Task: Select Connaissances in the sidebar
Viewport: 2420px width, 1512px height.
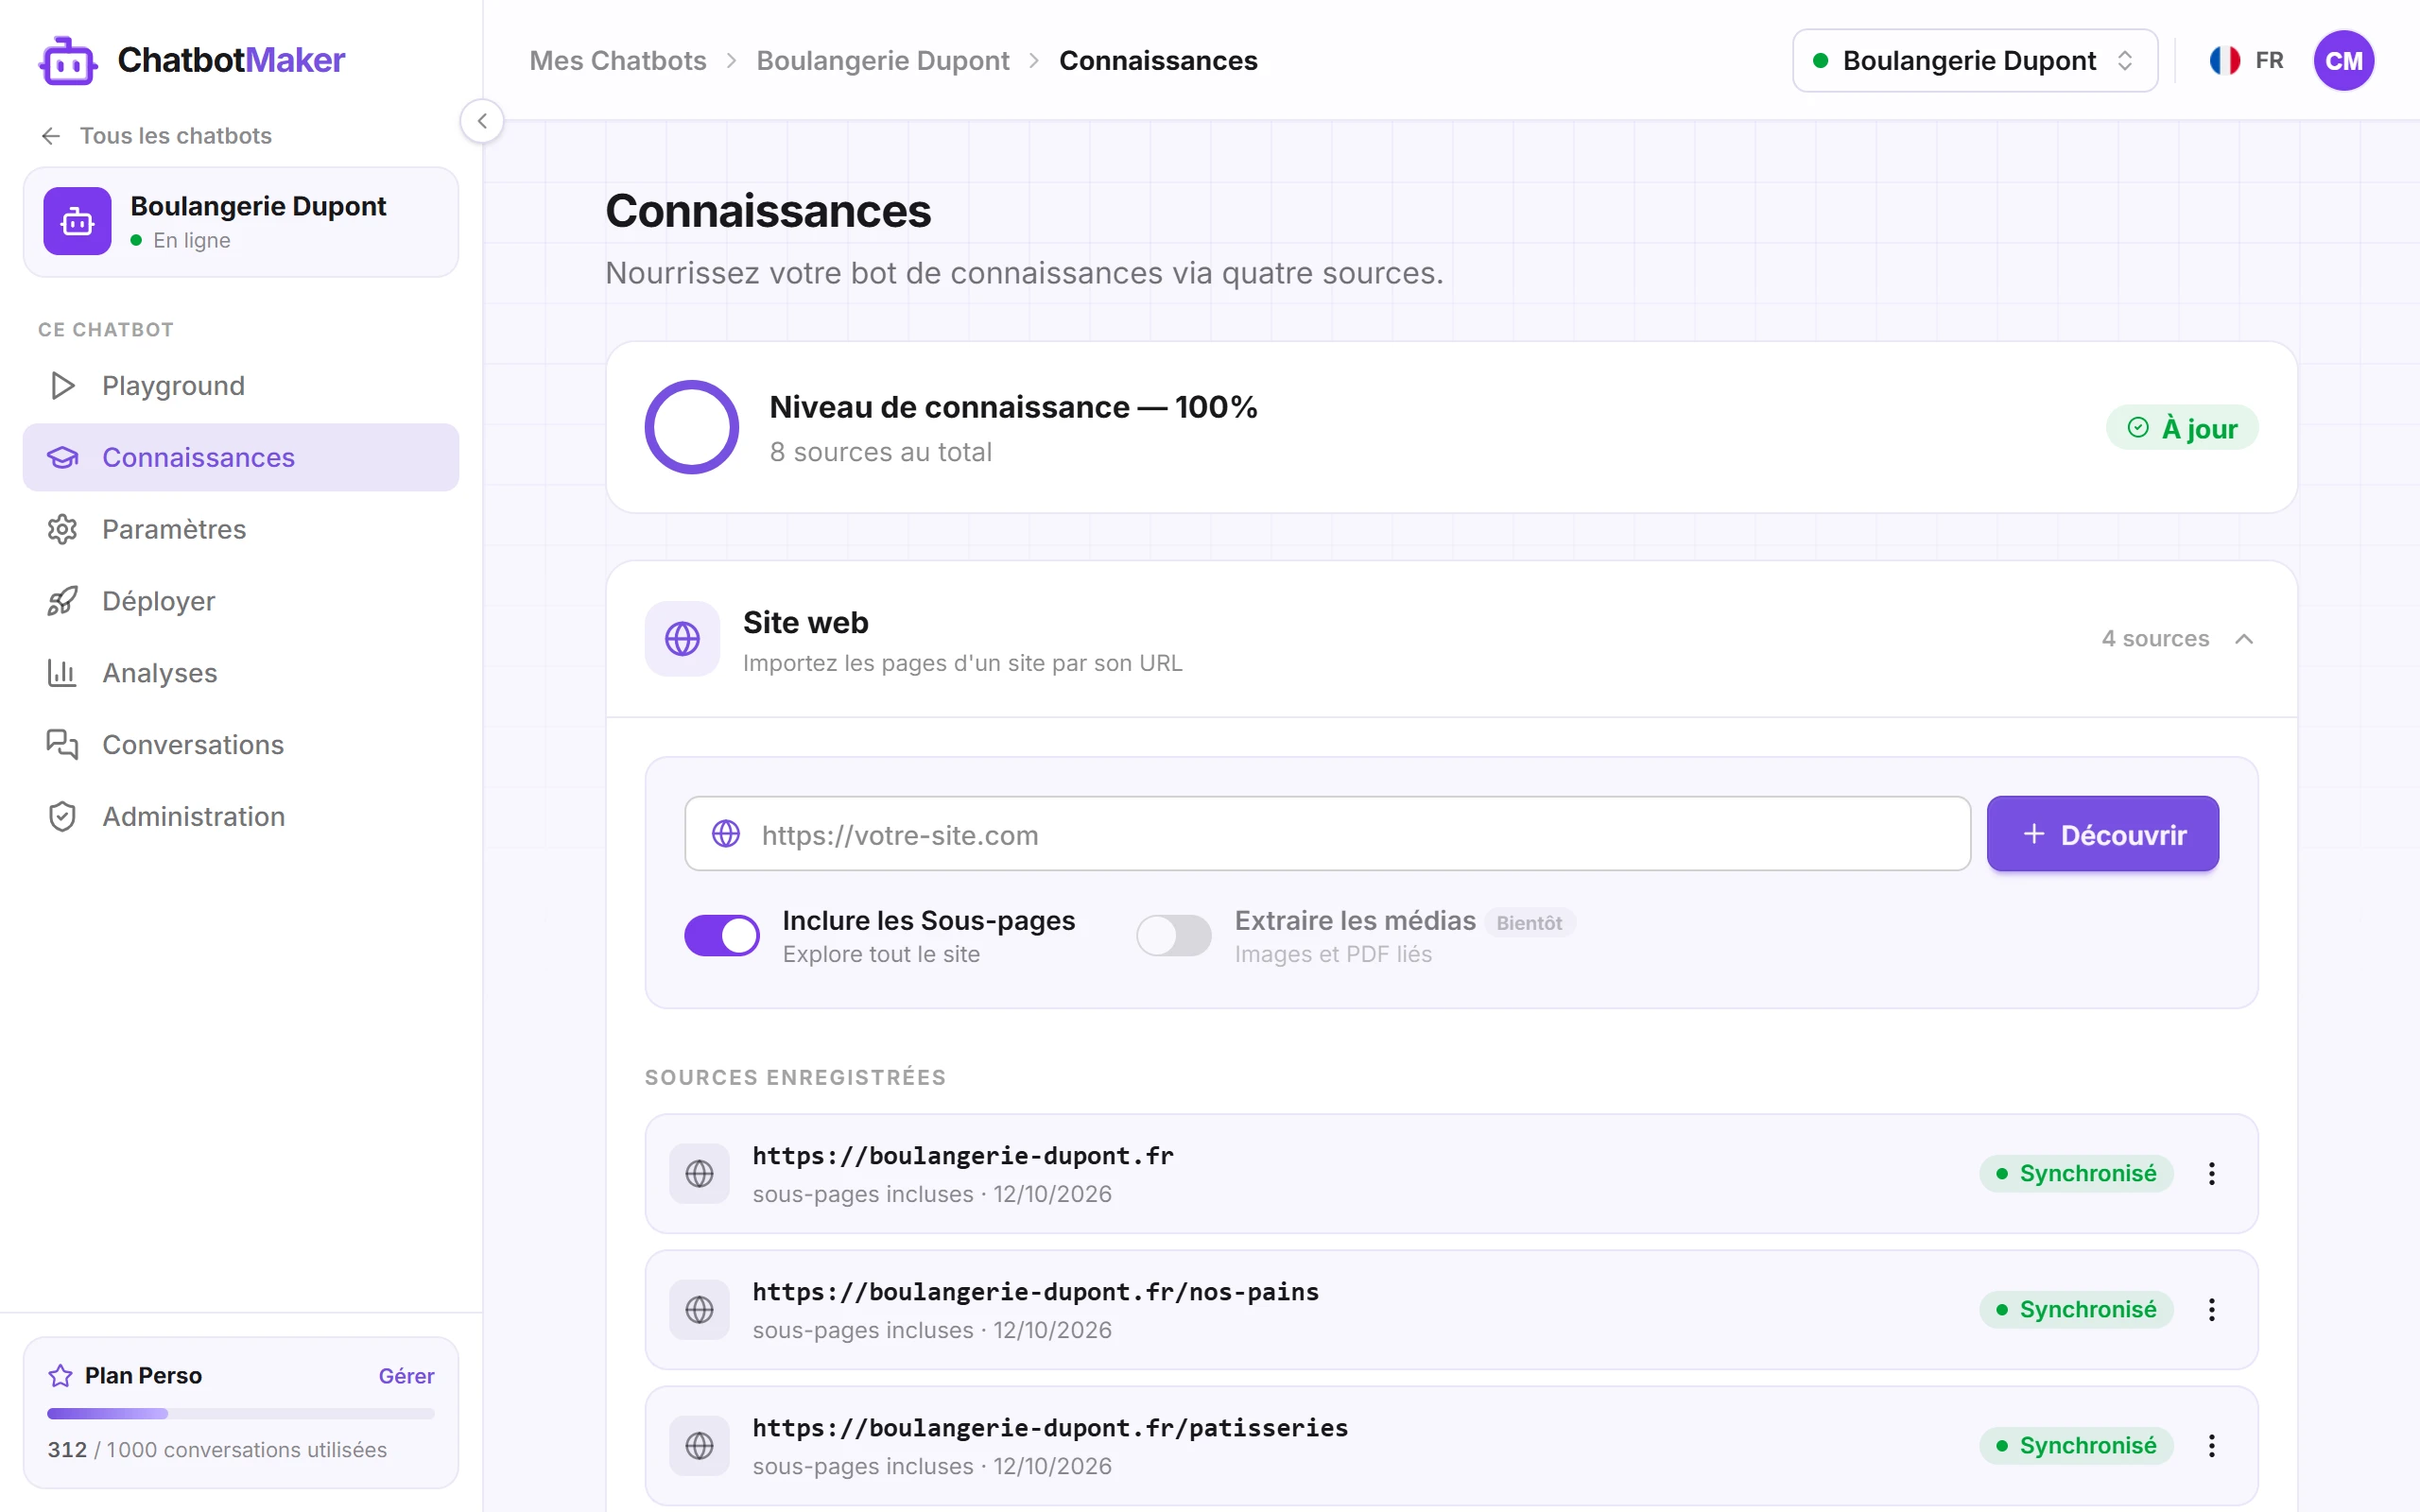Action: [241, 457]
